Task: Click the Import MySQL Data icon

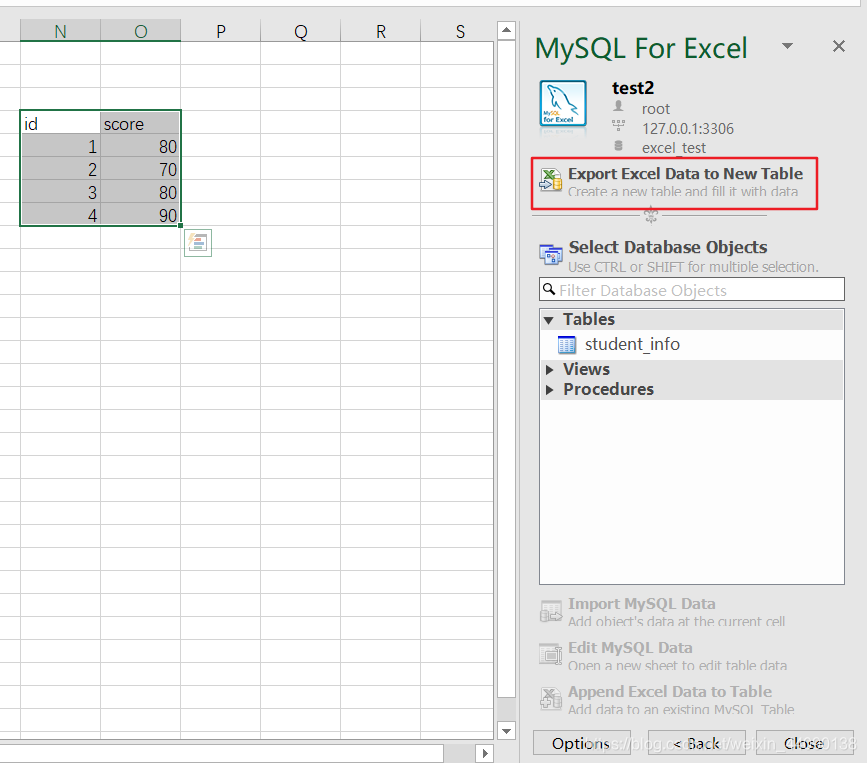Action: pos(551,612)
